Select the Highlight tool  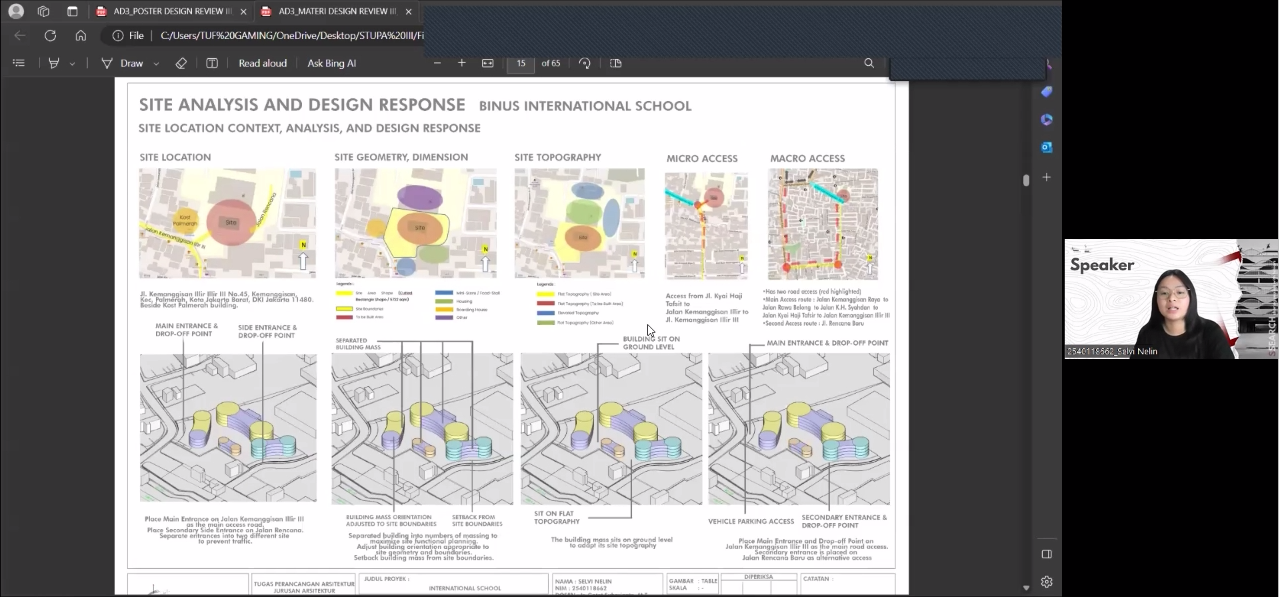[54, 63]
